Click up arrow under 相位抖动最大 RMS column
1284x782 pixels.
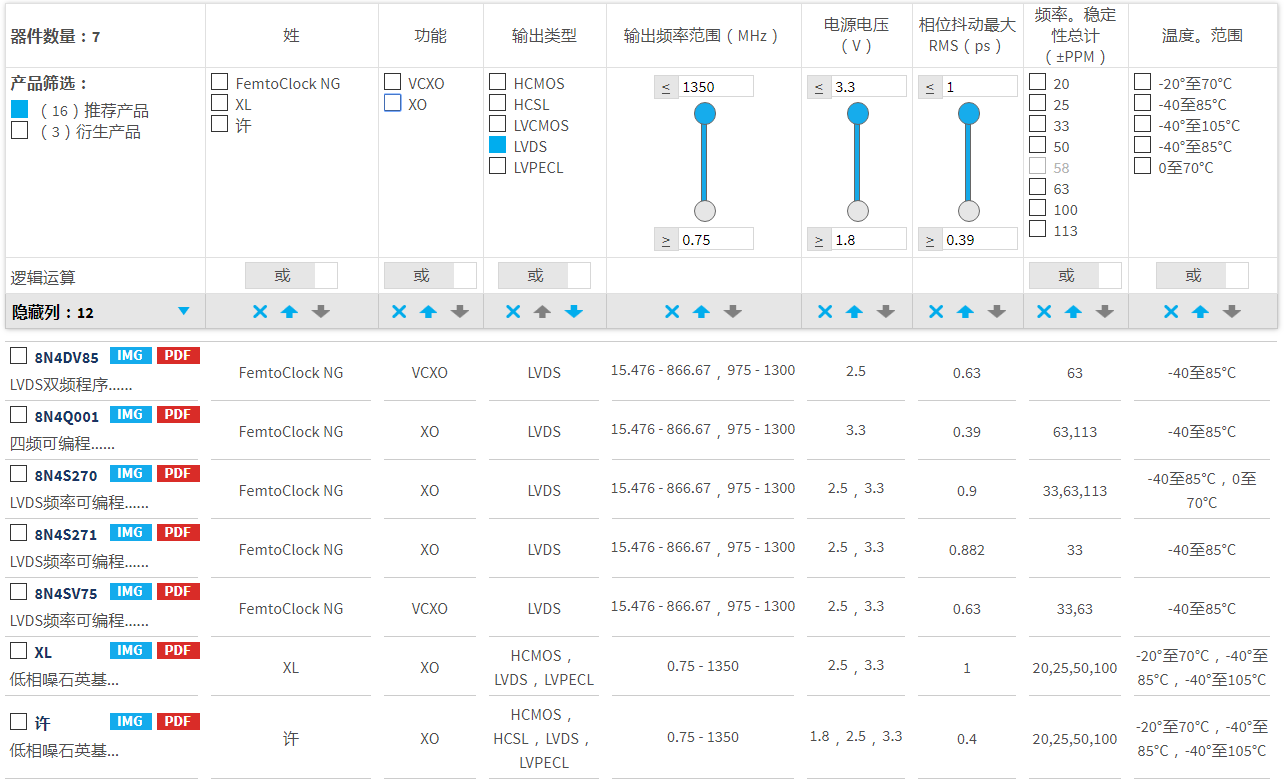965,312
